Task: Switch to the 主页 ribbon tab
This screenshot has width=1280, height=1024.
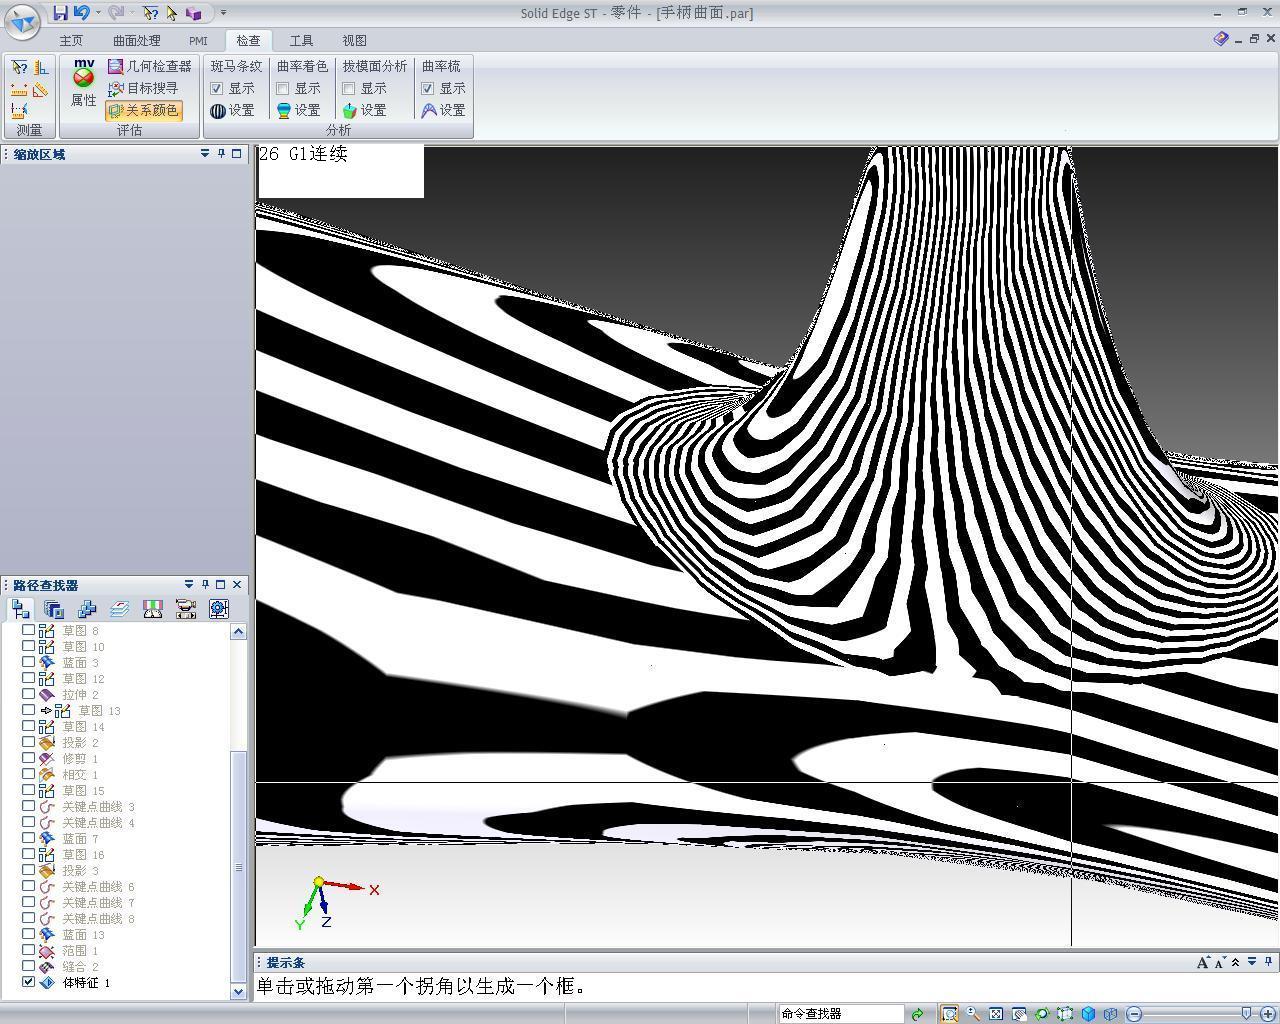Action: [x=71, y=41]
